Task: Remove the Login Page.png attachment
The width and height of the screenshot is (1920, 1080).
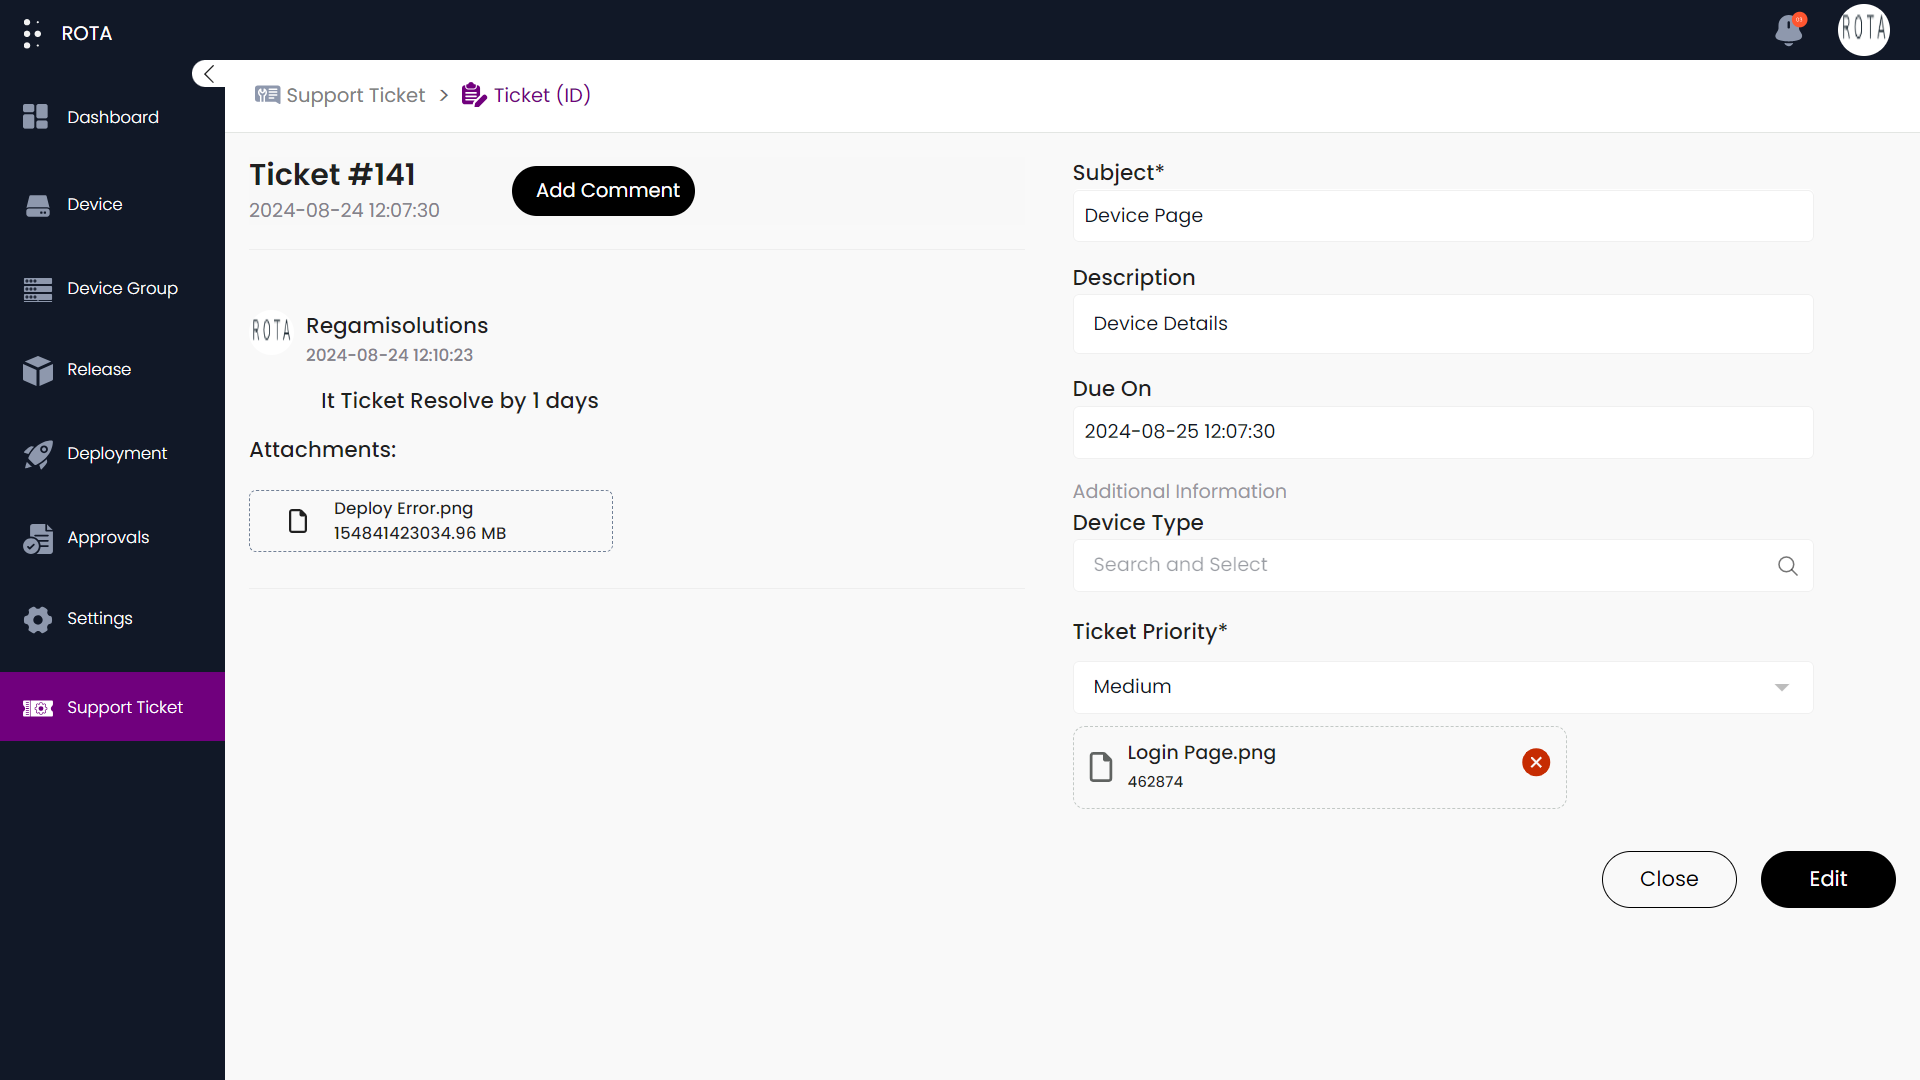Action: pos(1536,763)
